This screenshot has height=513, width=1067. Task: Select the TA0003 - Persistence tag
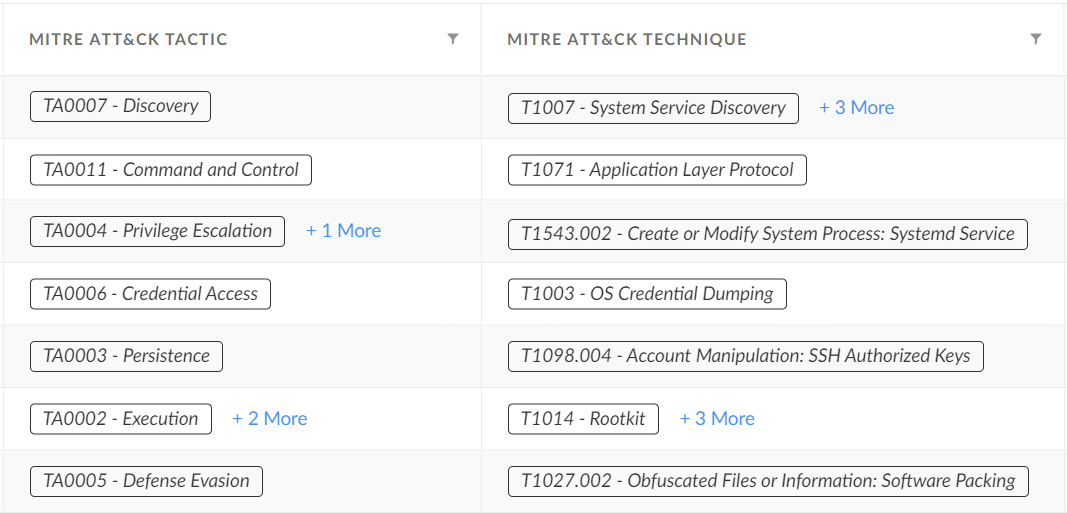click(x=126, y=356)
